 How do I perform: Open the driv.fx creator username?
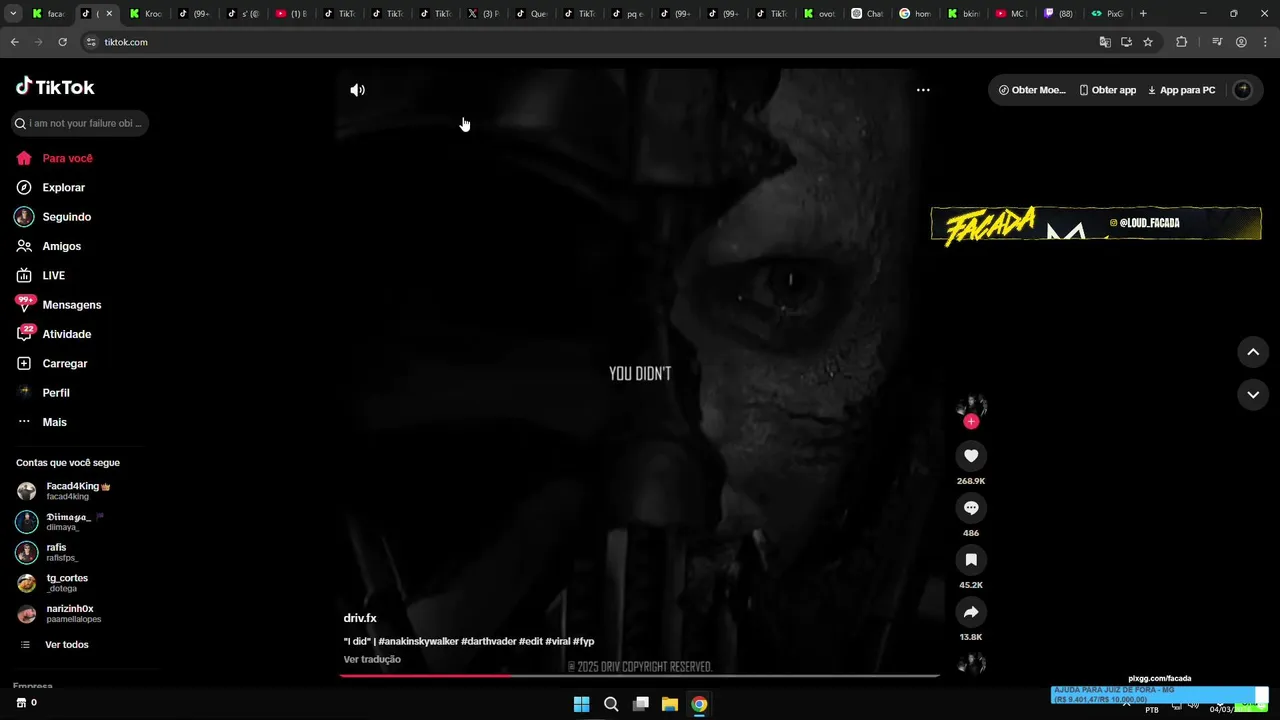[360, 619]
